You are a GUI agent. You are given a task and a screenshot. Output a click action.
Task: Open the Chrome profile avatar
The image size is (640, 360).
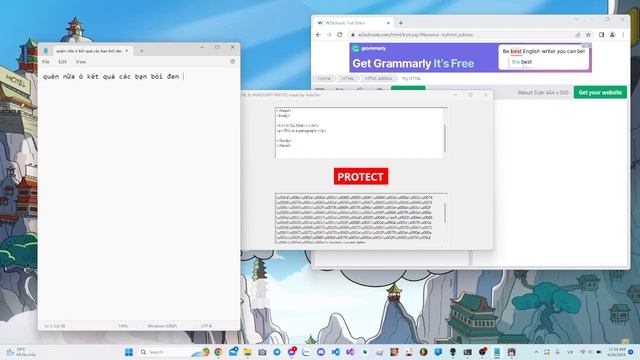click(612, 35)
